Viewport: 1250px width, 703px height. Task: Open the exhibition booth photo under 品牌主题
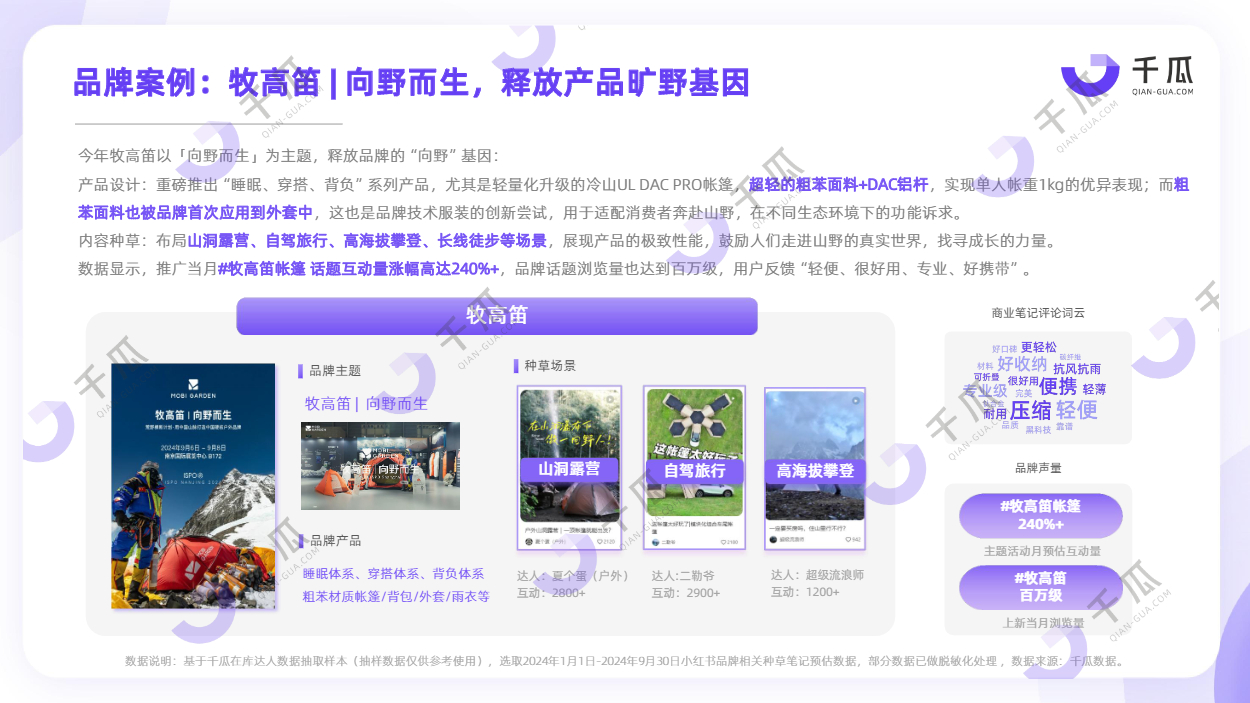pos(380,466)
